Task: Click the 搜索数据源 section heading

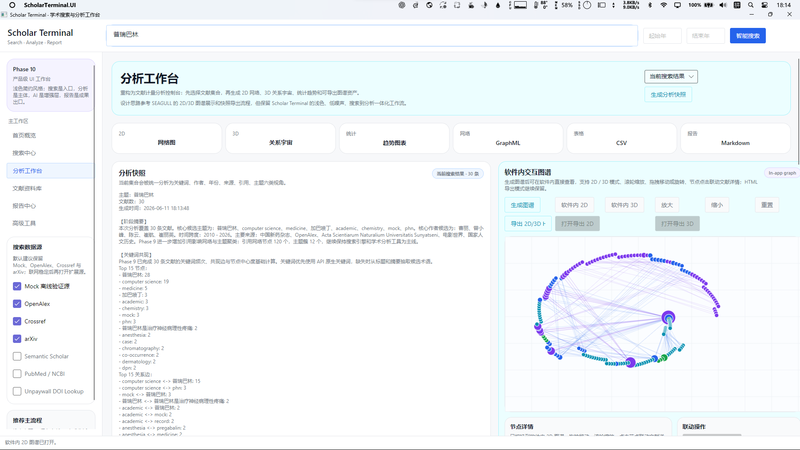Action: [x=28, y=247]
